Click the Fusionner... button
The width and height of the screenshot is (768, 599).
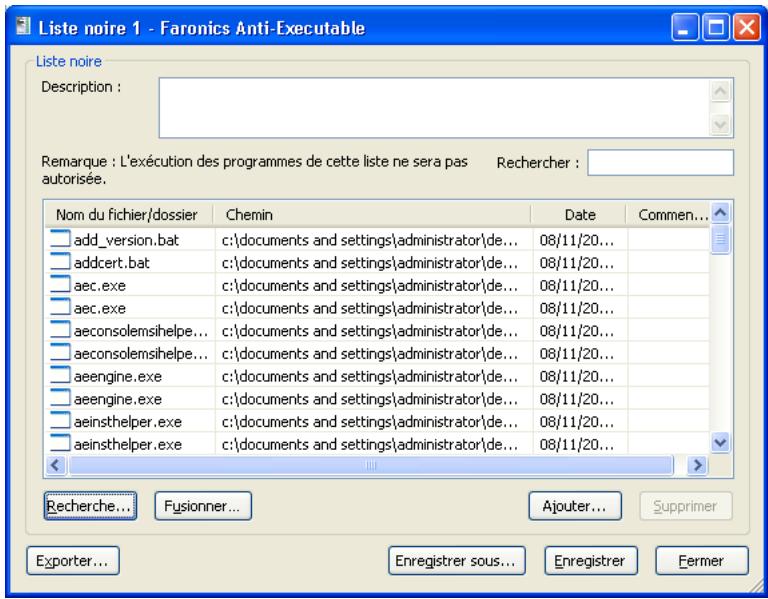(203, 506)
